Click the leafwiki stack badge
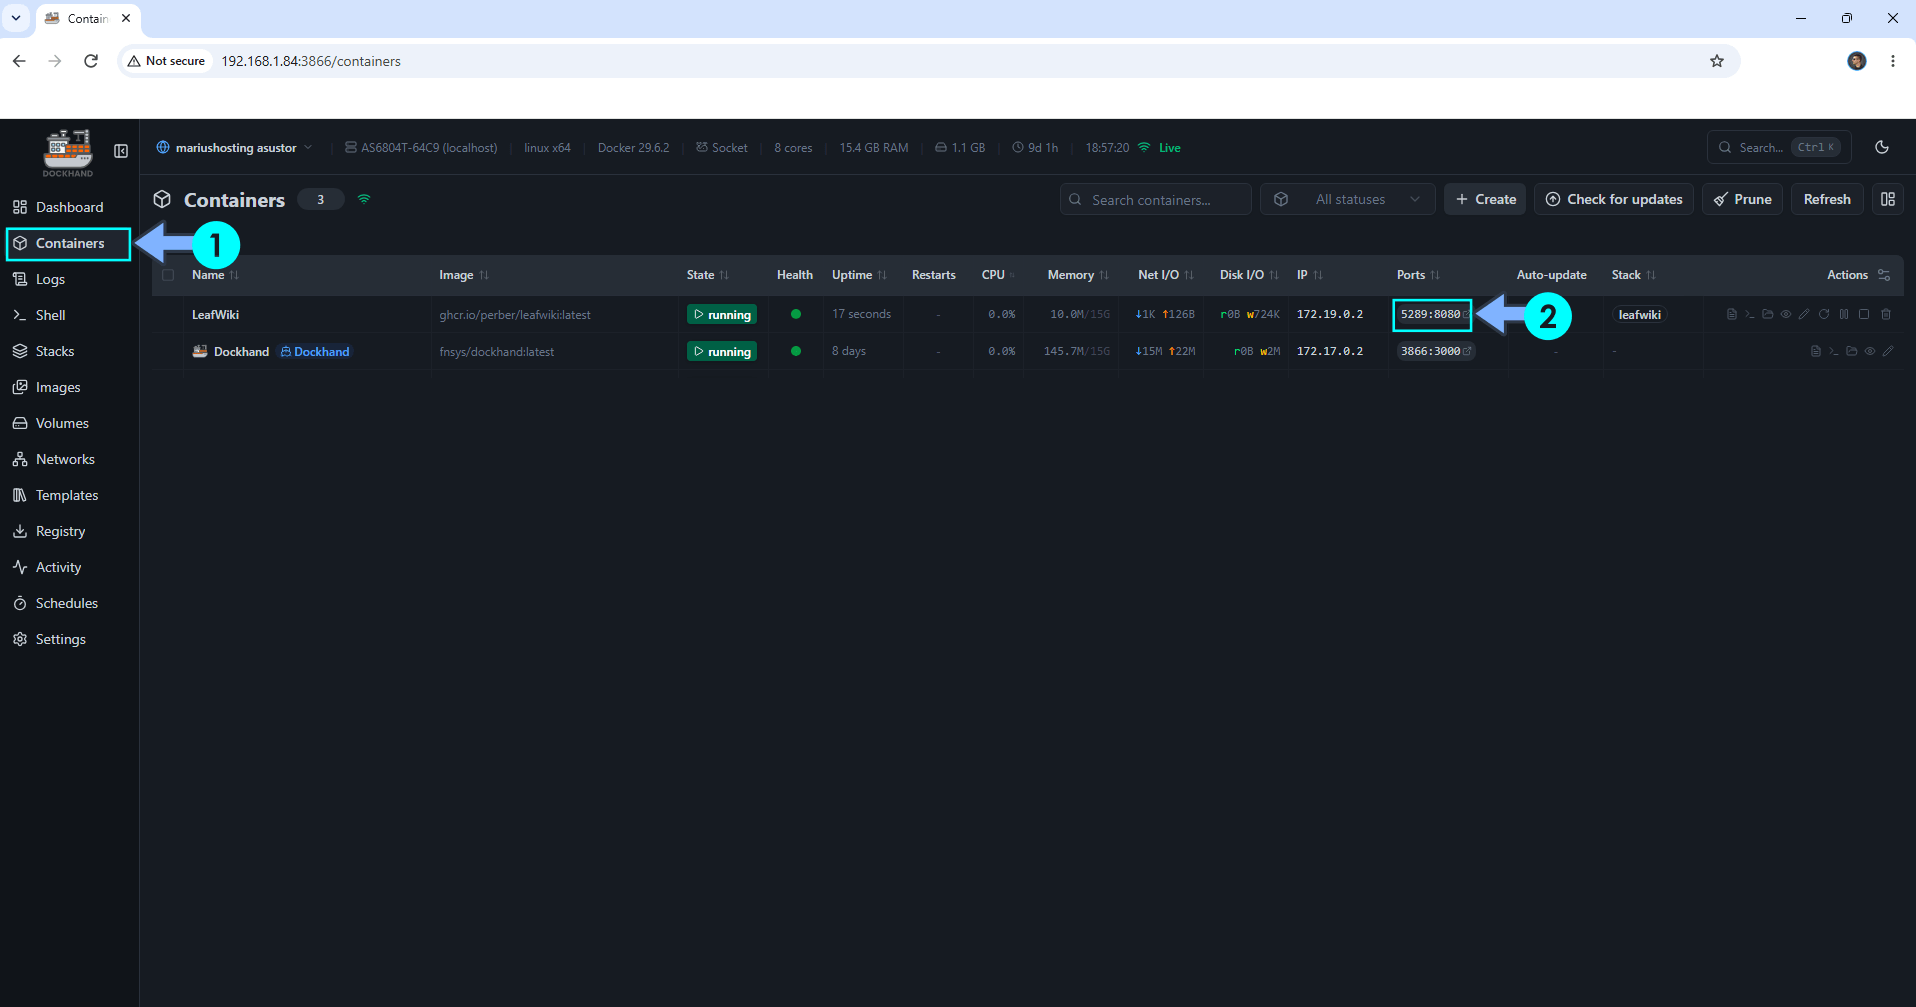 (1639, 314)
